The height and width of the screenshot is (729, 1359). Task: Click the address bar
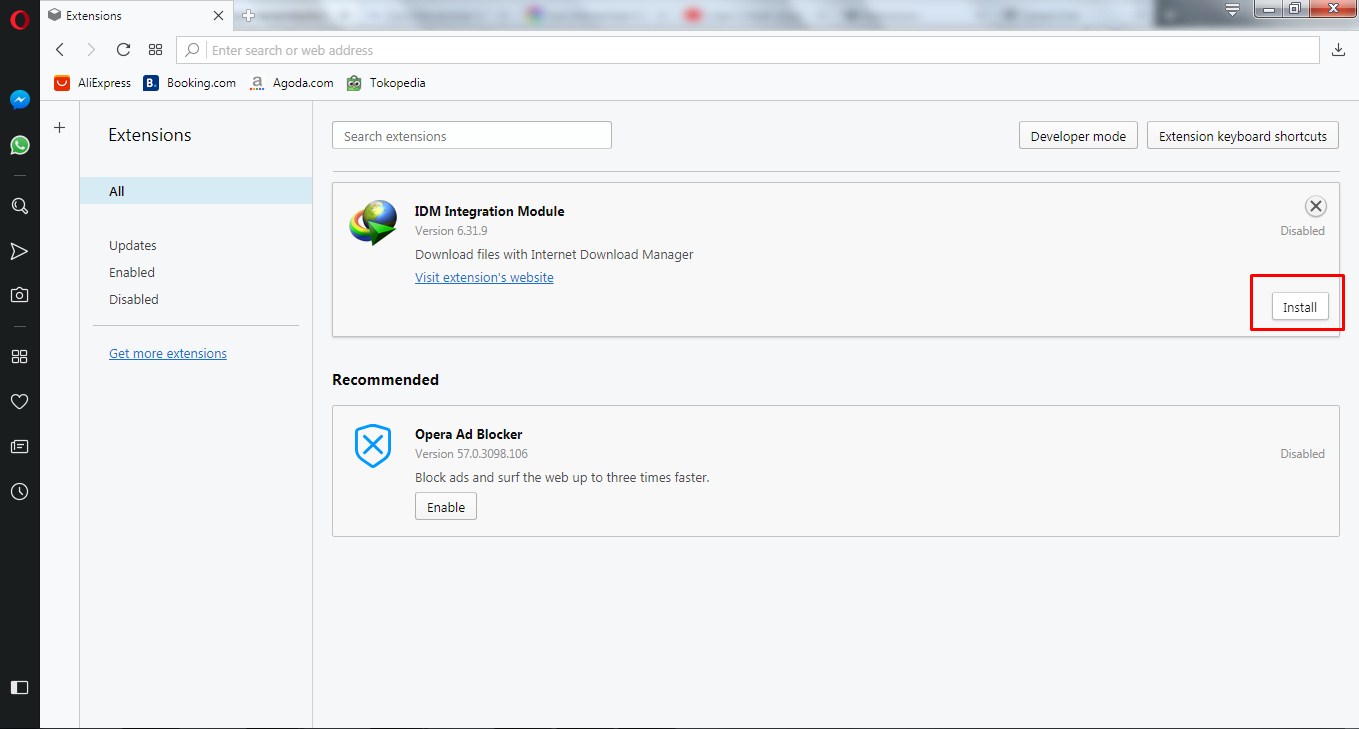tap(748, 50)
